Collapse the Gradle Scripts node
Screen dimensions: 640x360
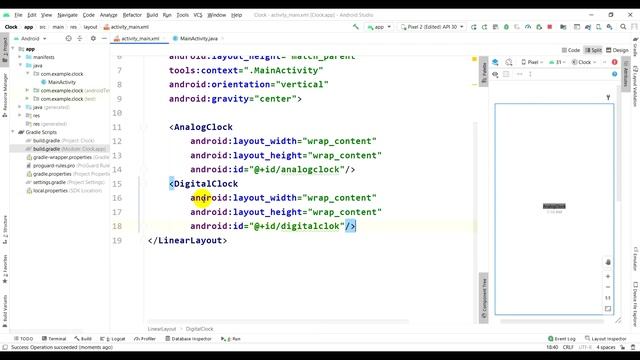(x=13, y=132)
